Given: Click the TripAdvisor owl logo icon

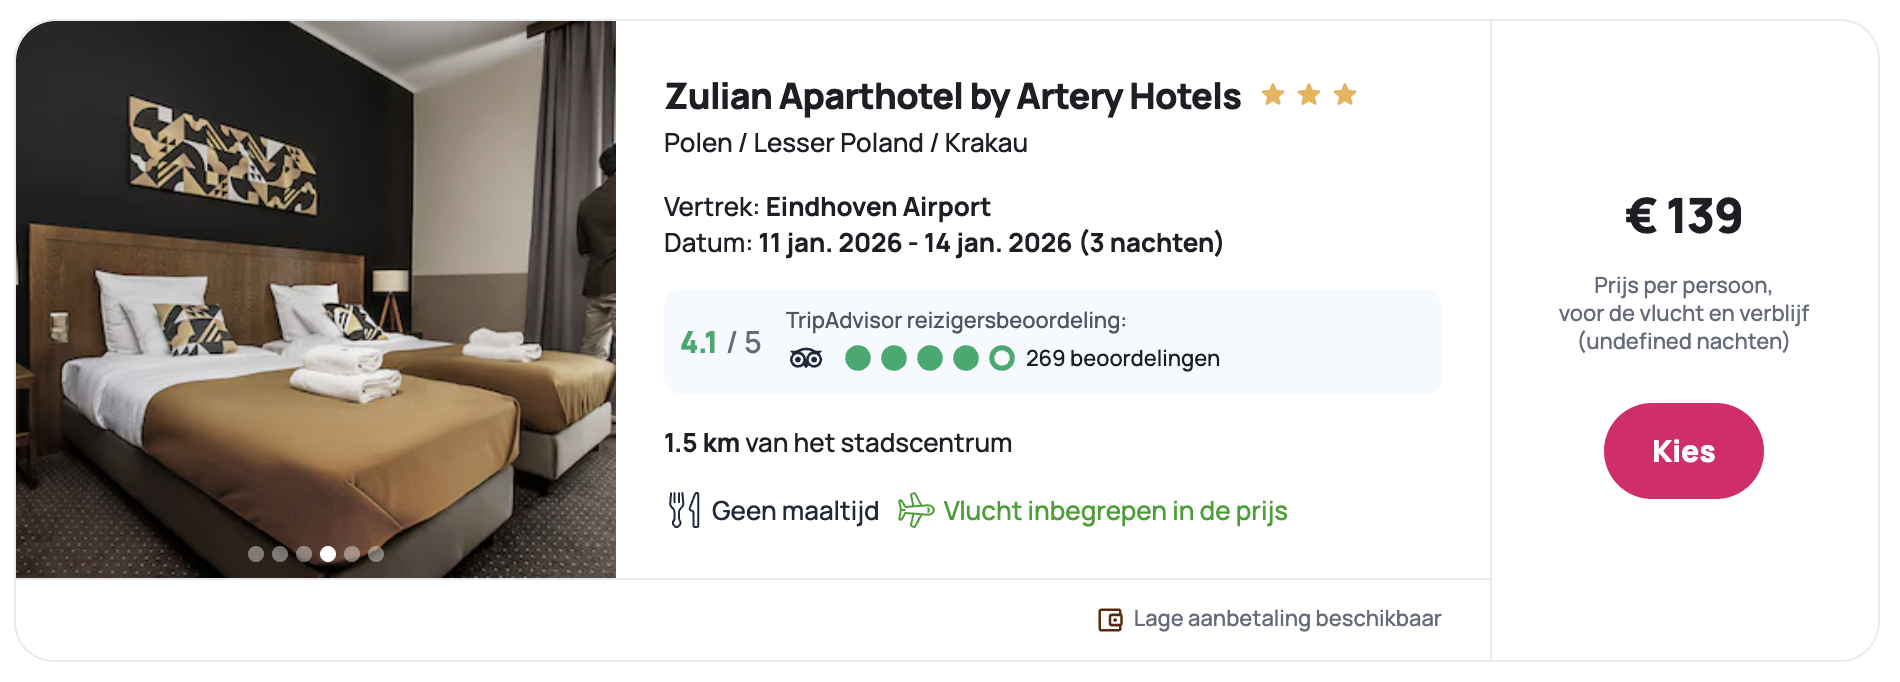Looking at the screenshot, I should 806,358.
